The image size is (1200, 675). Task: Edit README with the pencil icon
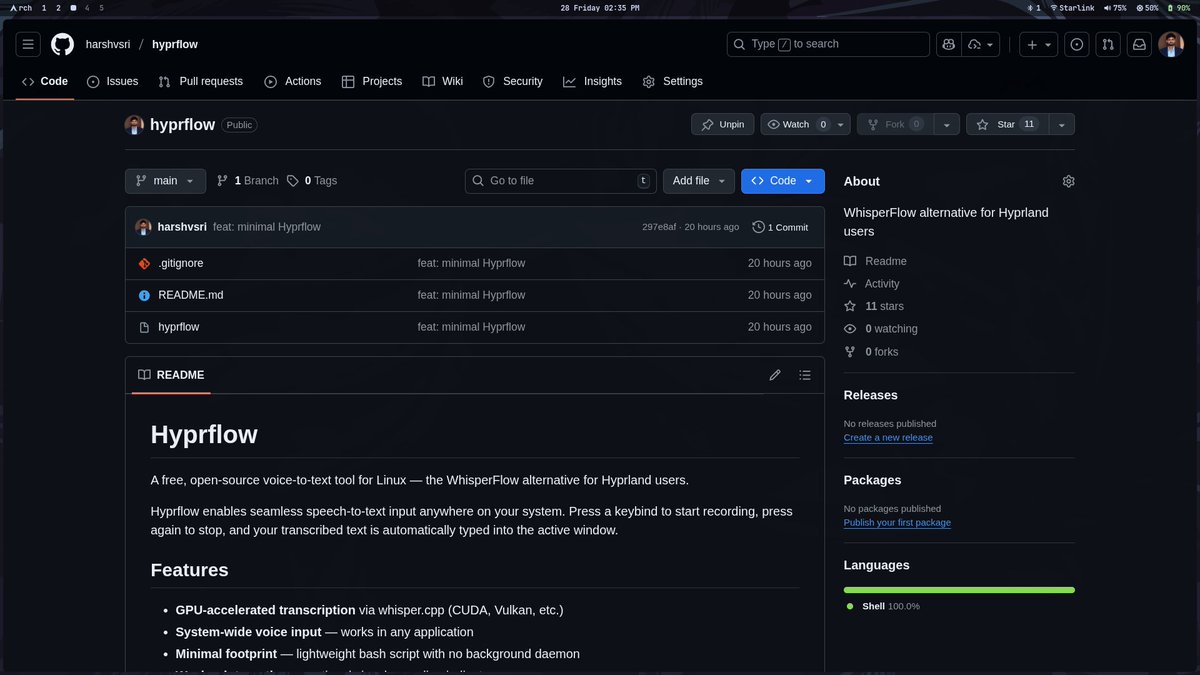pyautogui.click(x=775, y=375)
